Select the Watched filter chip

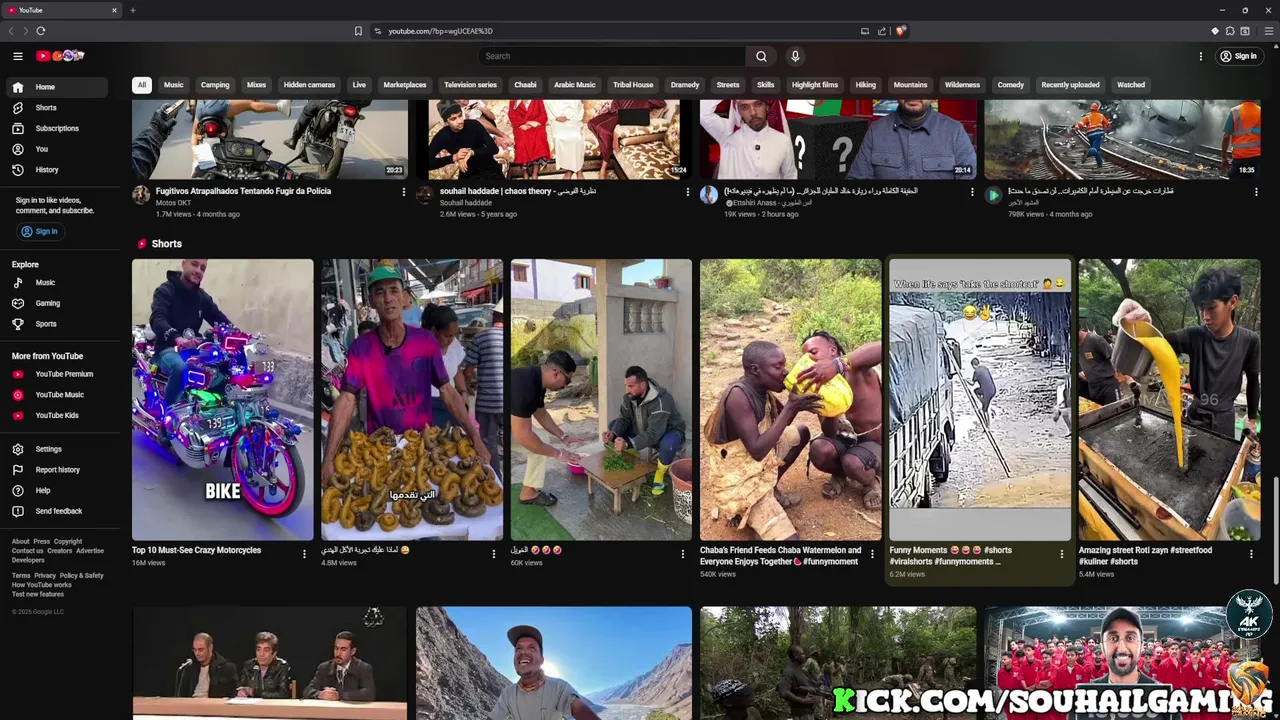click(x=1131, y=85)
